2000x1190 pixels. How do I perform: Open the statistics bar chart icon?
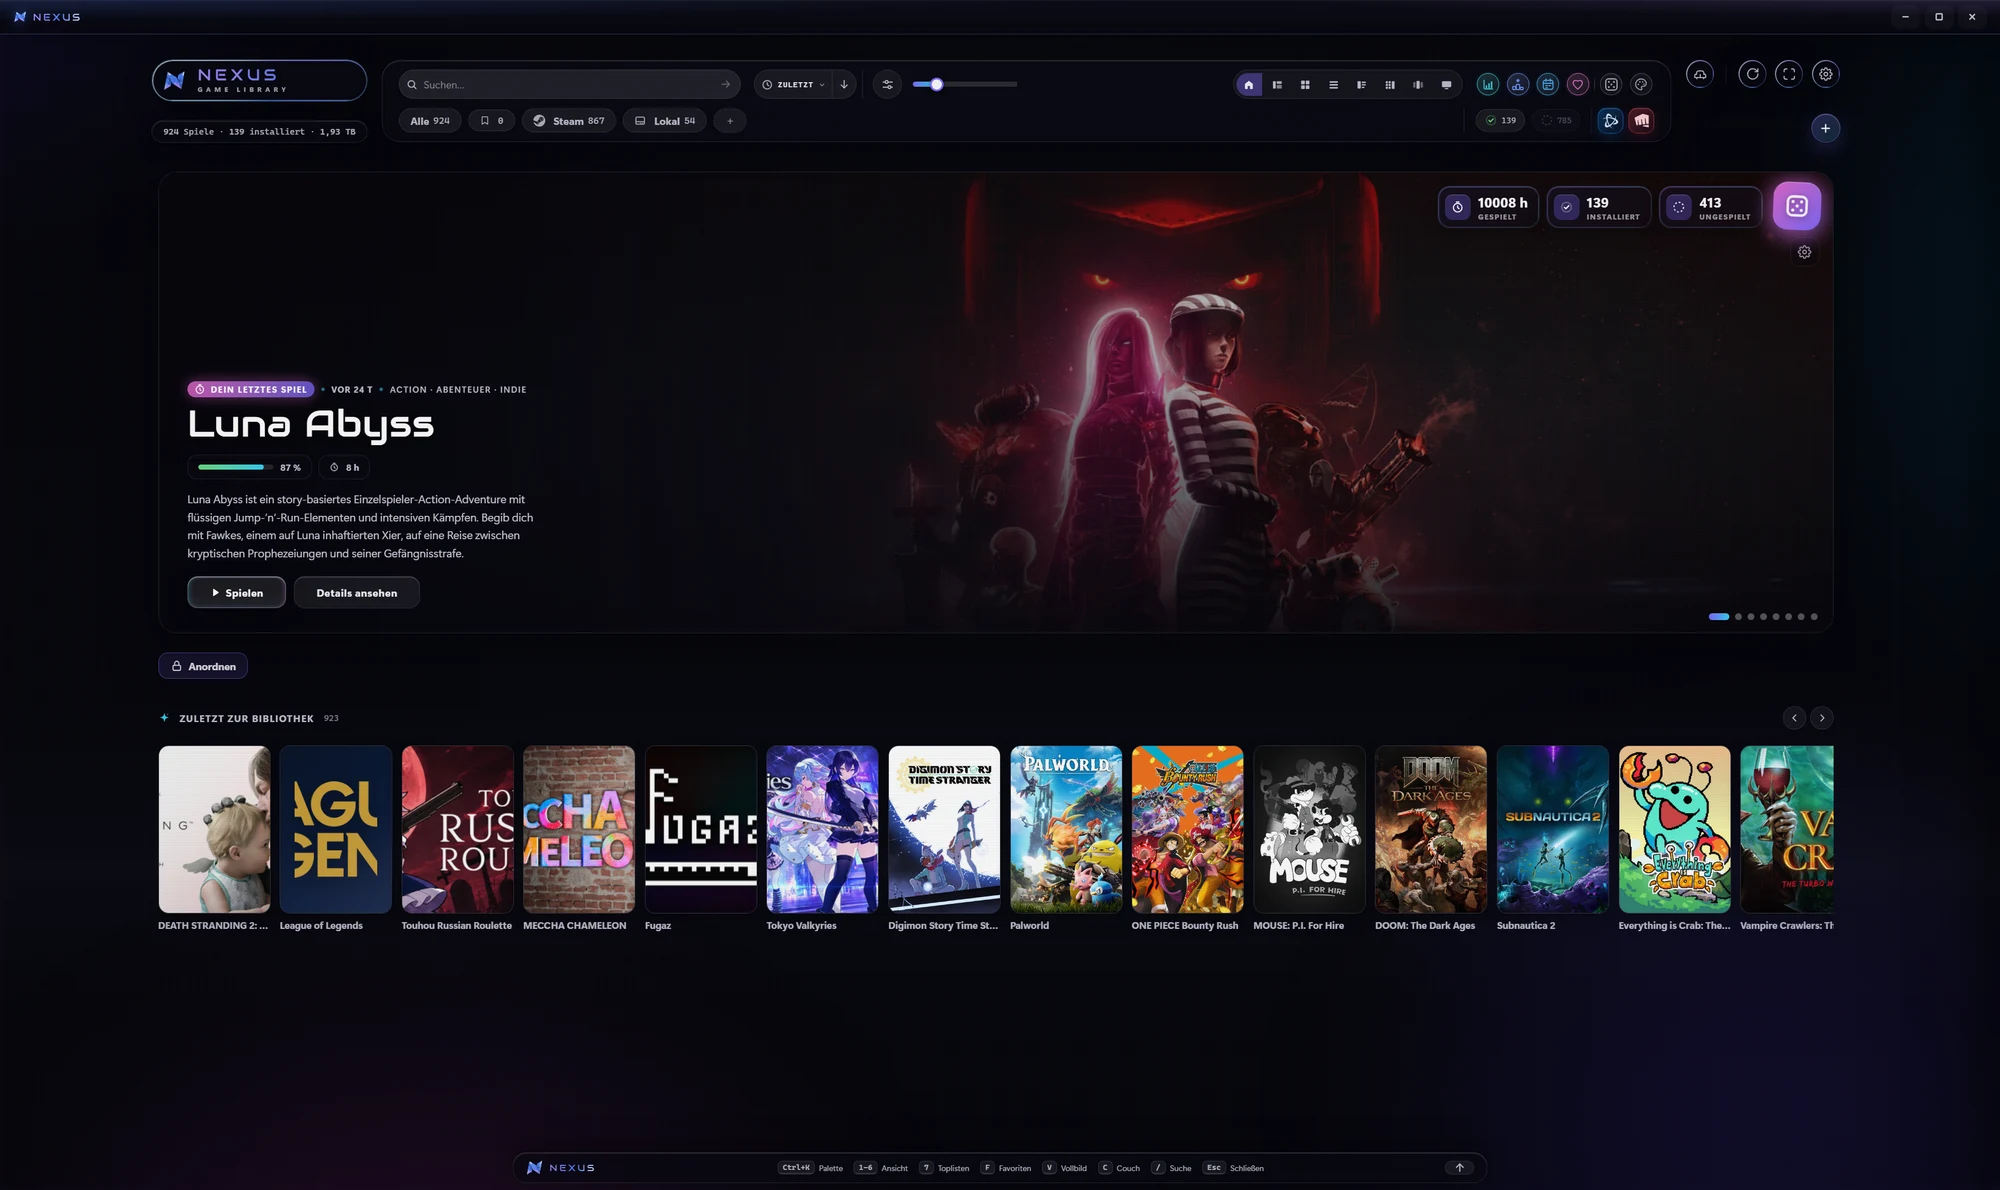click(1488, 85)
